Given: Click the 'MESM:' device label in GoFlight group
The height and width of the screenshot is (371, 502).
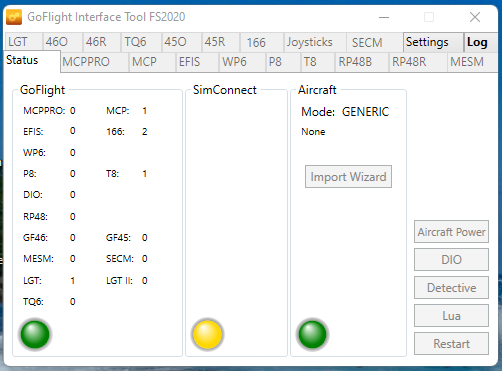Looking at the screenshot, I should 38,259.
